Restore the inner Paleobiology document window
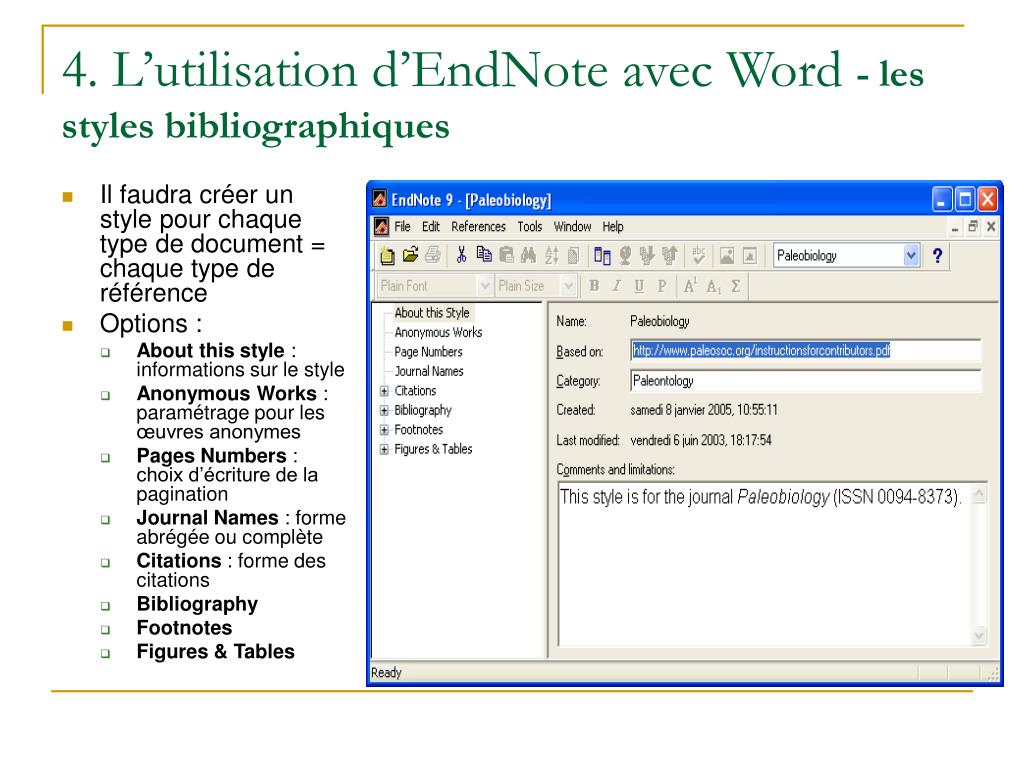The height and width of the screenshot is (768, 1024). [973, 227]
